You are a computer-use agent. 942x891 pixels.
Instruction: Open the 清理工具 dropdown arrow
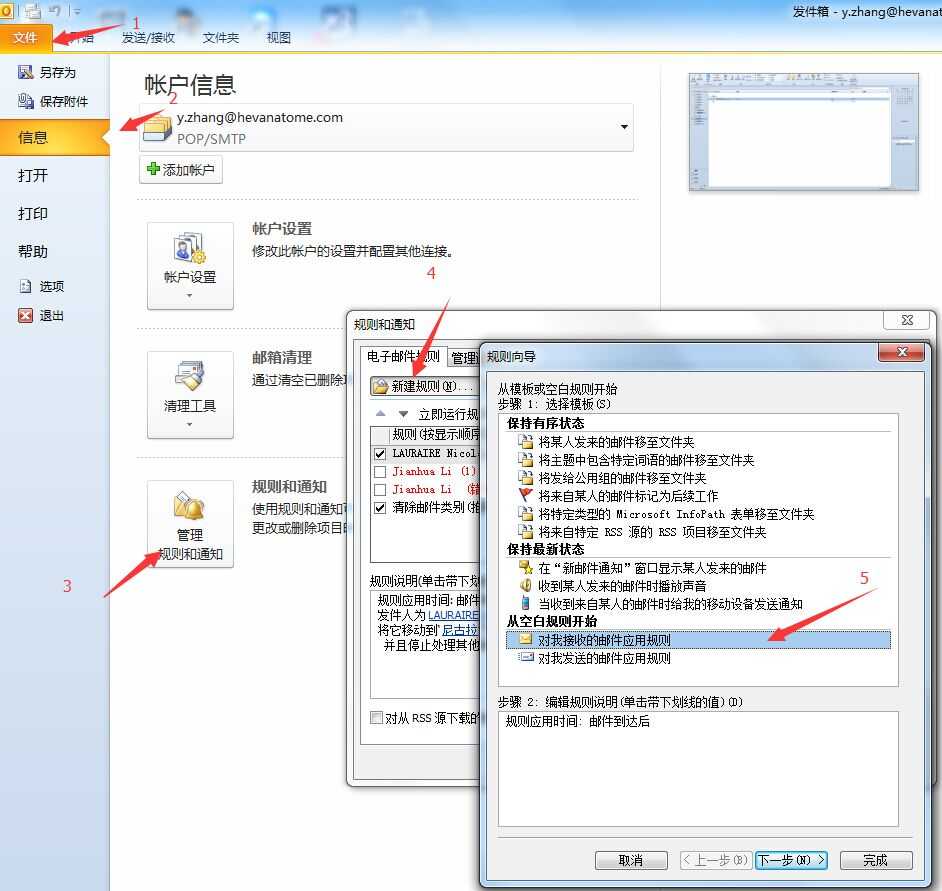pyautogui.click(x=189, y=424)
